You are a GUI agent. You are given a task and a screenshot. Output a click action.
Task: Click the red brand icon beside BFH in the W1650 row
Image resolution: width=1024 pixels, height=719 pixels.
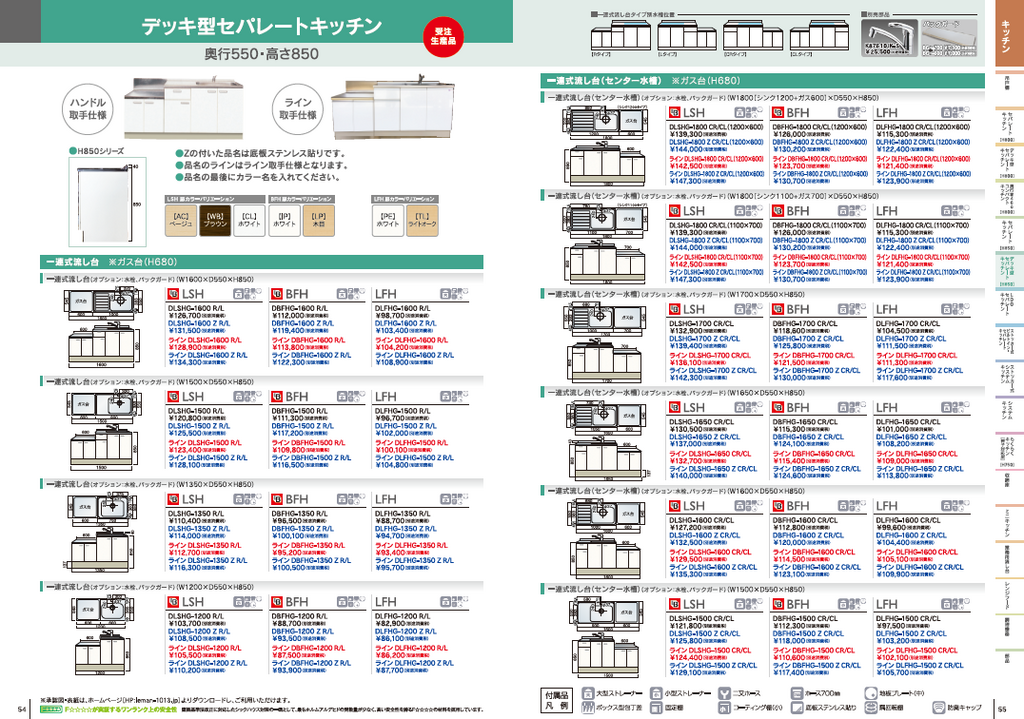point(778,408)
